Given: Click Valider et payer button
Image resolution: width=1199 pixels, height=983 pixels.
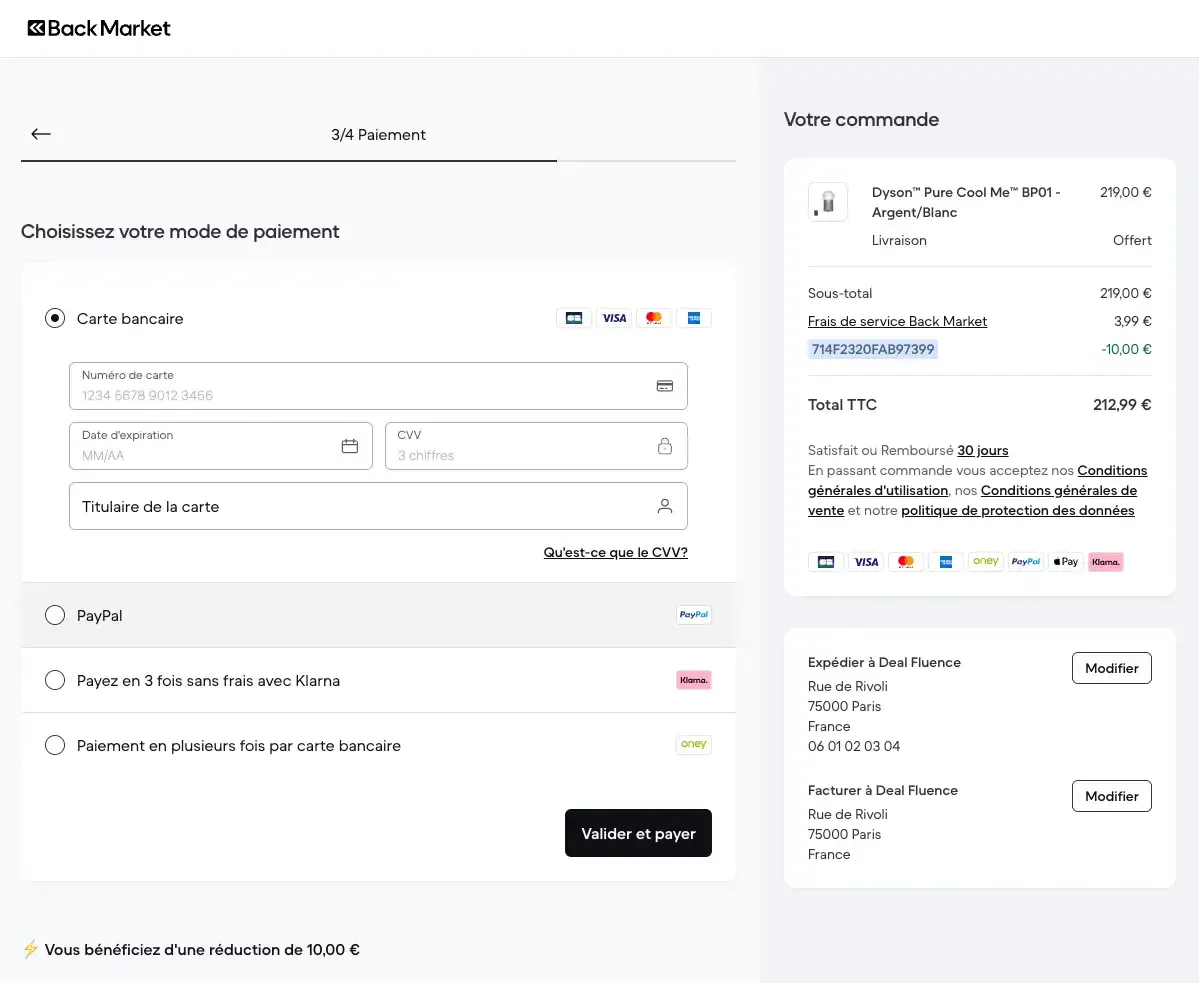Looking at the screenshot, I should pyautogui.click(x=638, y=833).
